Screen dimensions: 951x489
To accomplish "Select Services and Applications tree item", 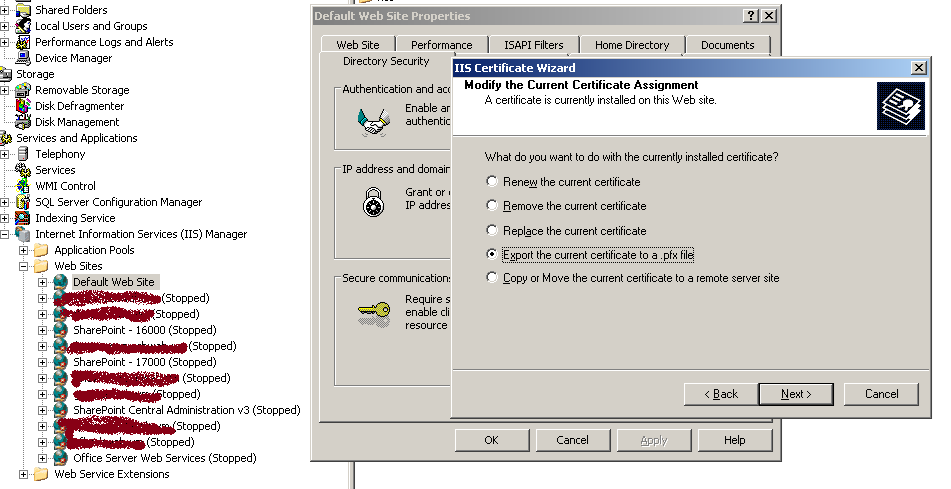I will [x=76, y=138].
